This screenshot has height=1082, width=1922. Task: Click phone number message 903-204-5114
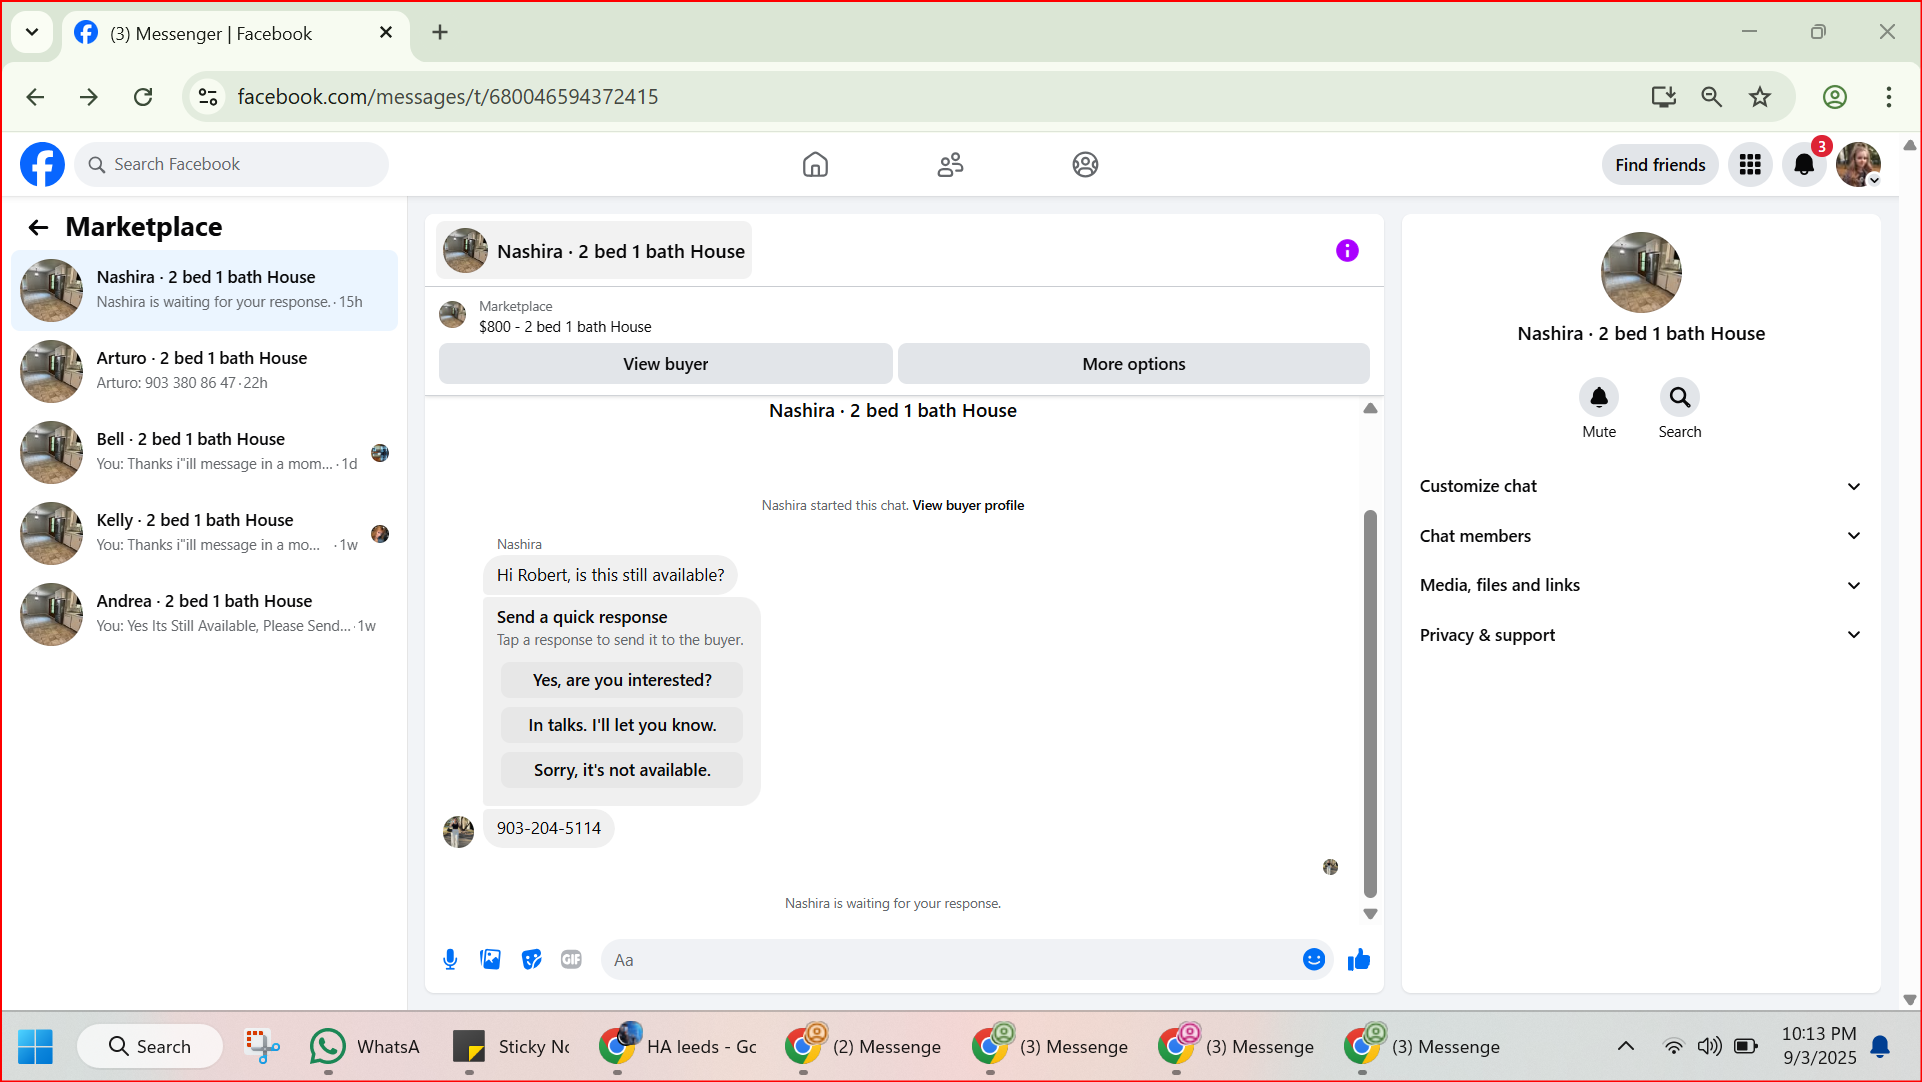pyautogui.click(x=548, y=829)
